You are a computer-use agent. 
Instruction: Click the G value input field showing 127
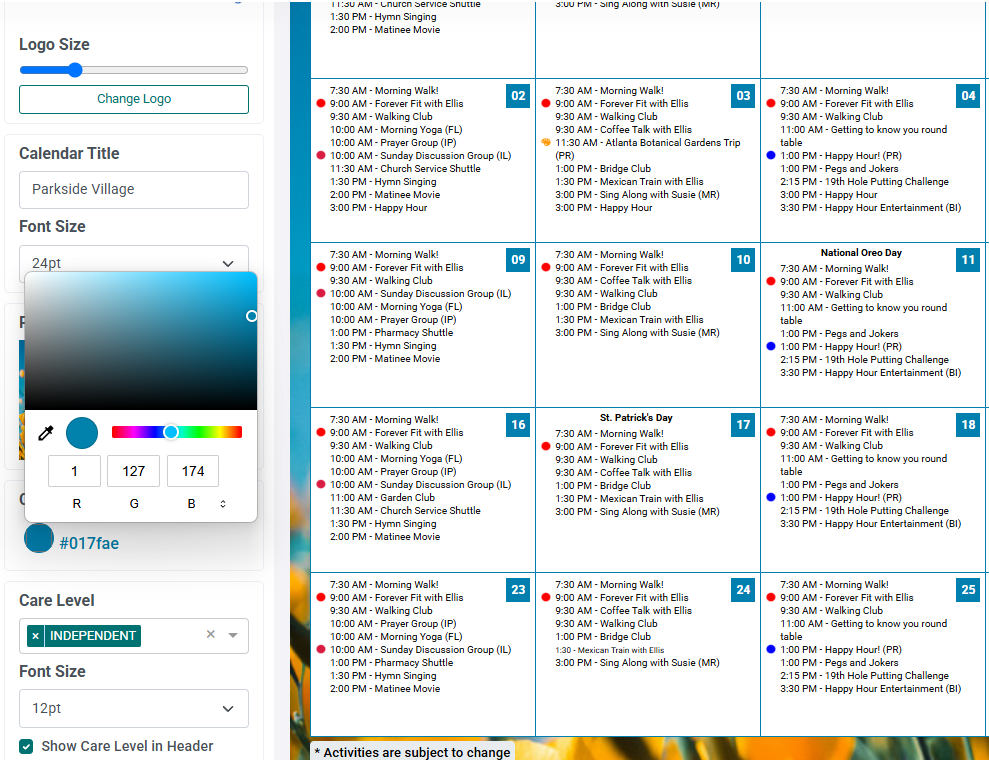point(134,471)
